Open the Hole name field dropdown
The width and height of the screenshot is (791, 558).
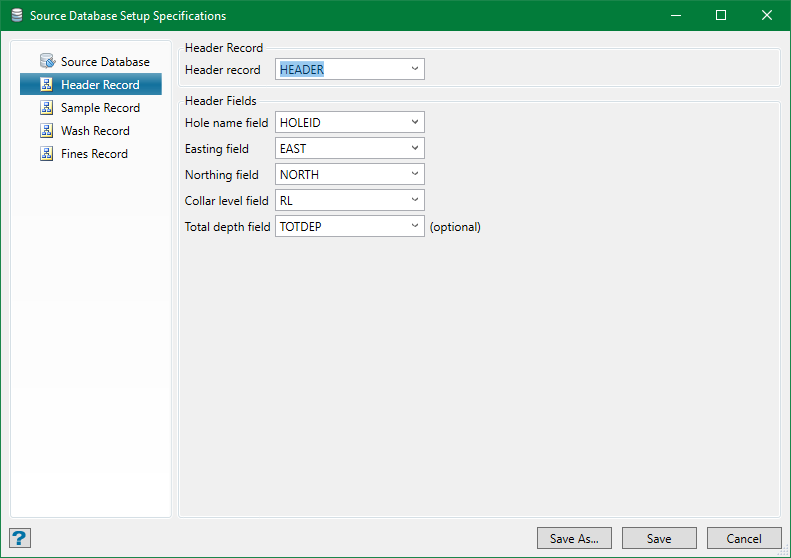(414, 123)
